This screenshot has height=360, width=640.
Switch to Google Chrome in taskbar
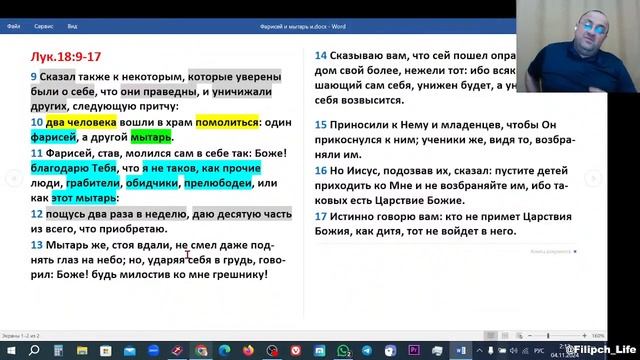pyautogui.click(x=201, y=351)
